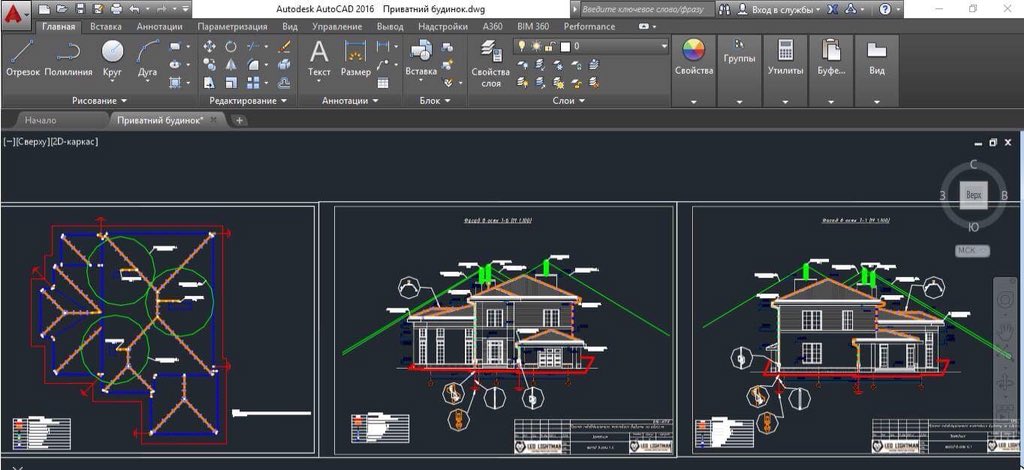Click the Save icon in quick access toolbar
The width and height of the screenshot is (1024, 470).
click(80, 9)
